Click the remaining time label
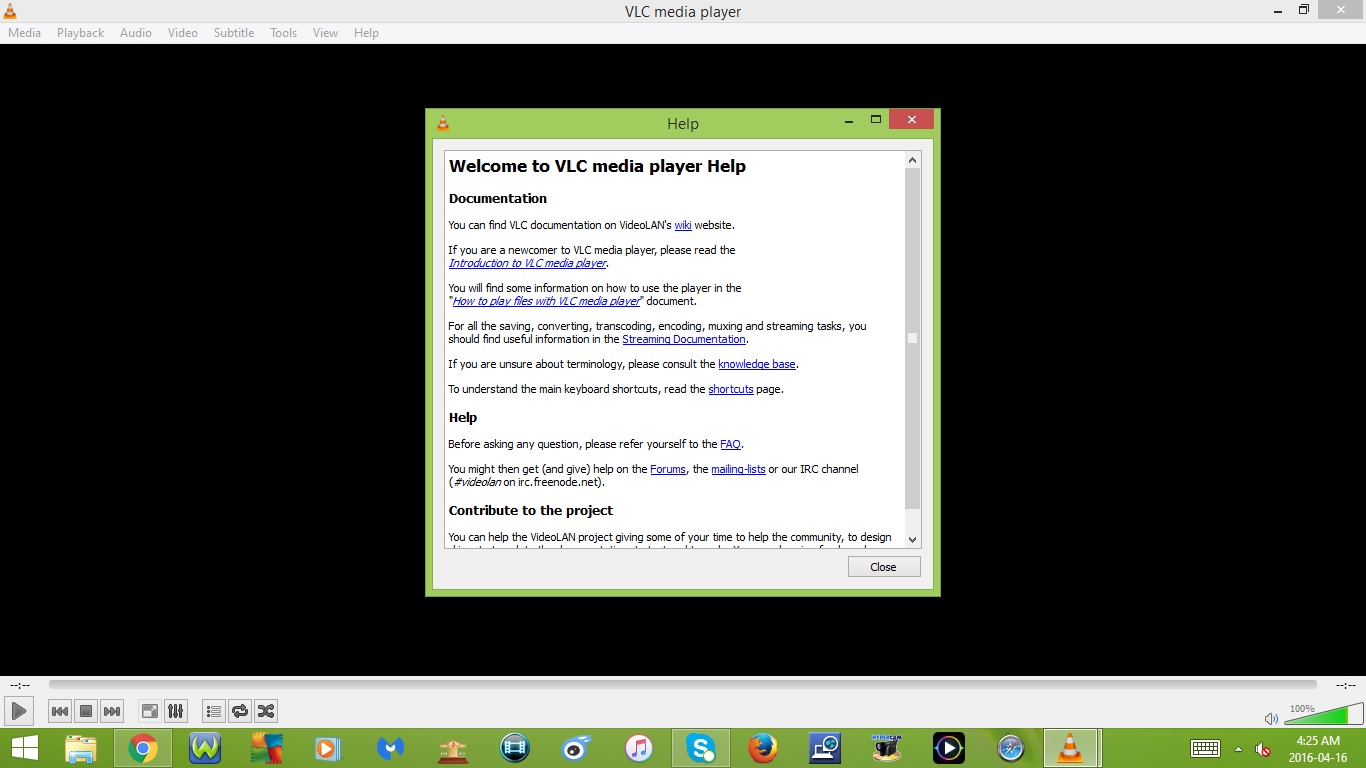Screen dimensions: 1366x768 click(x=1346, y=685)
